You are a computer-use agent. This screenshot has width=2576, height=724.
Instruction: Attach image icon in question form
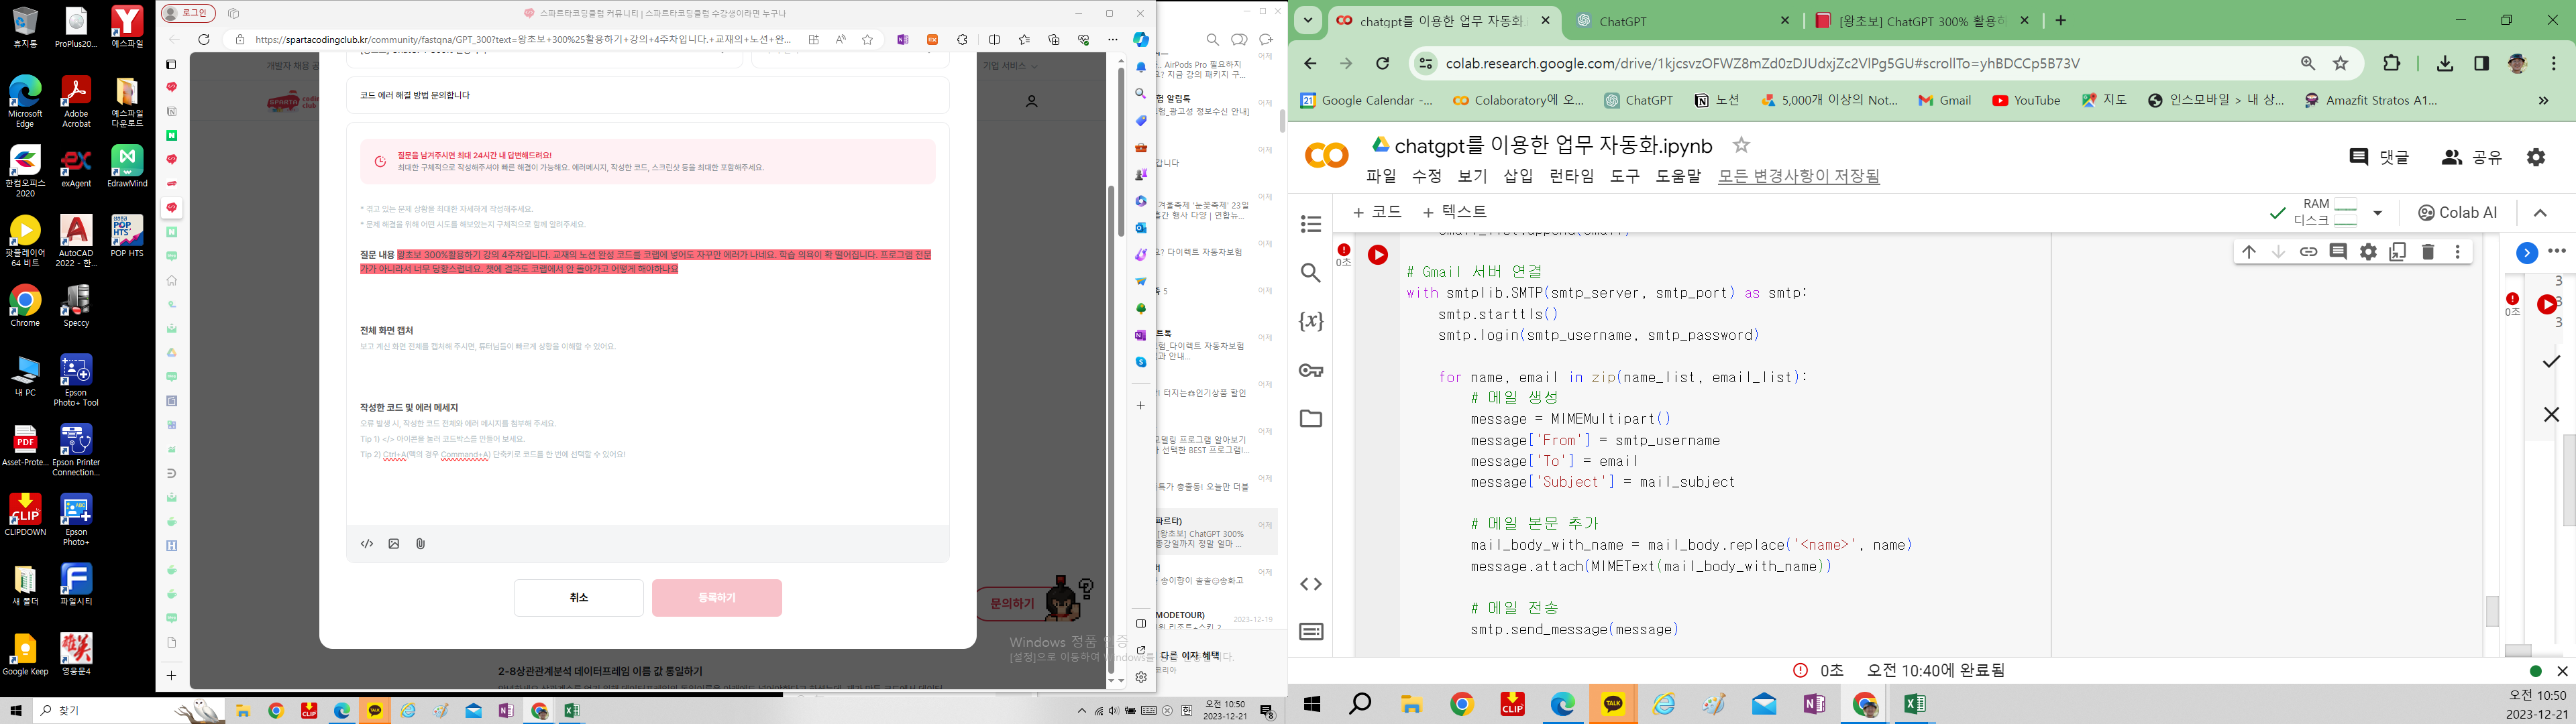pos(394,544)
